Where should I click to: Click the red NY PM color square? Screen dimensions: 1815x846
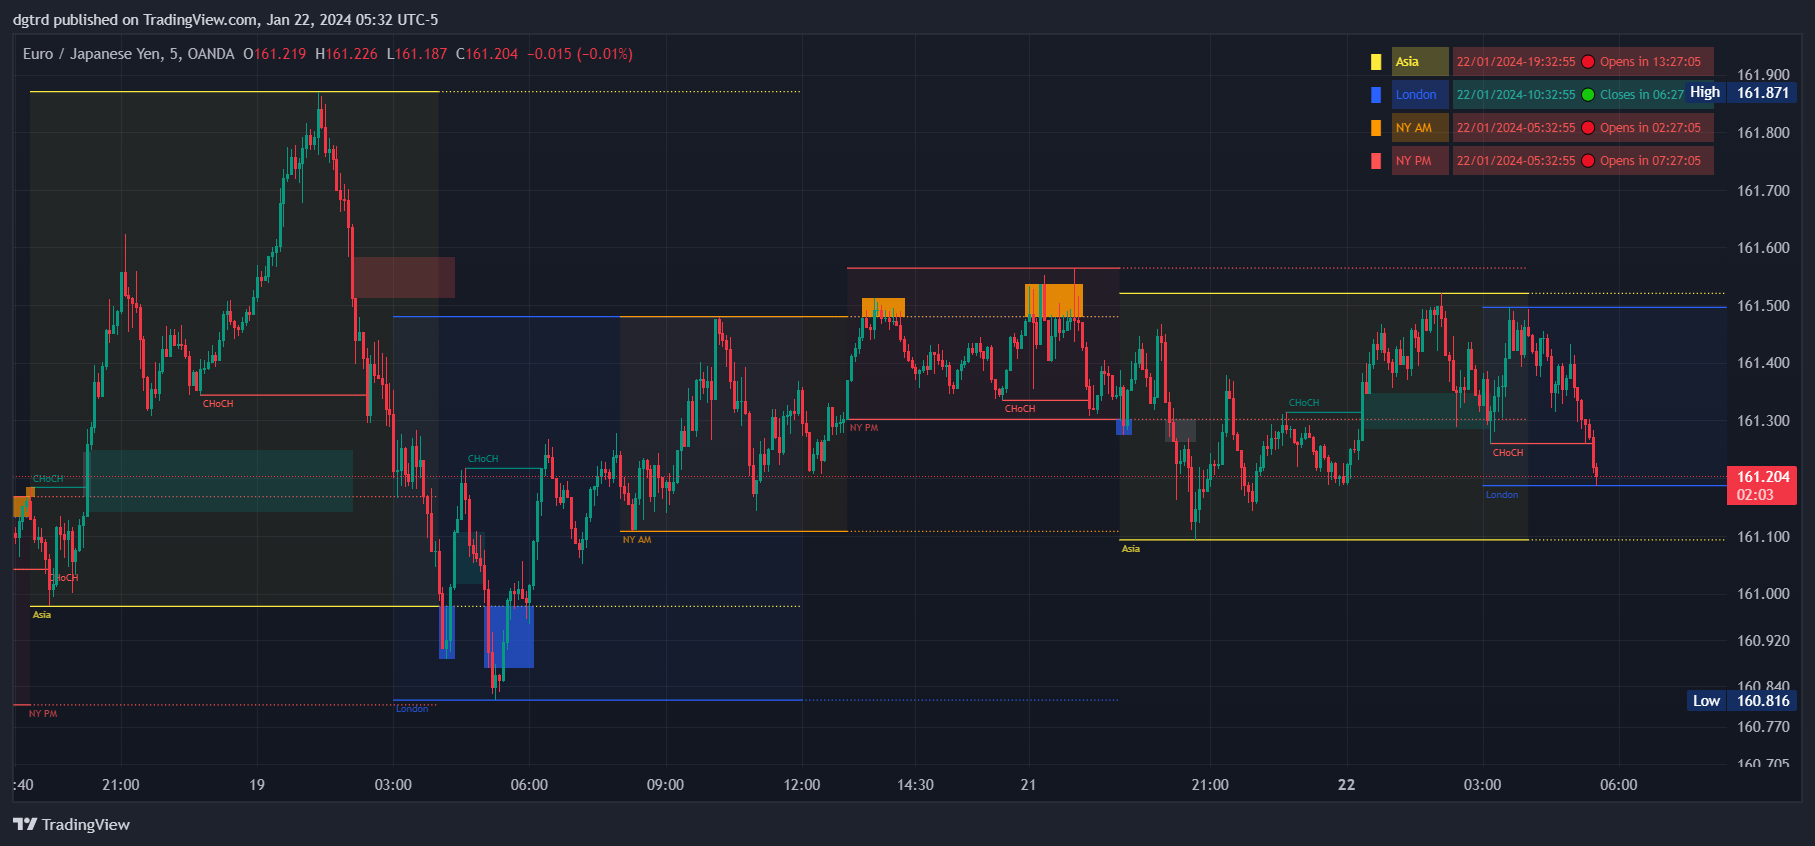coord(1376,161)
